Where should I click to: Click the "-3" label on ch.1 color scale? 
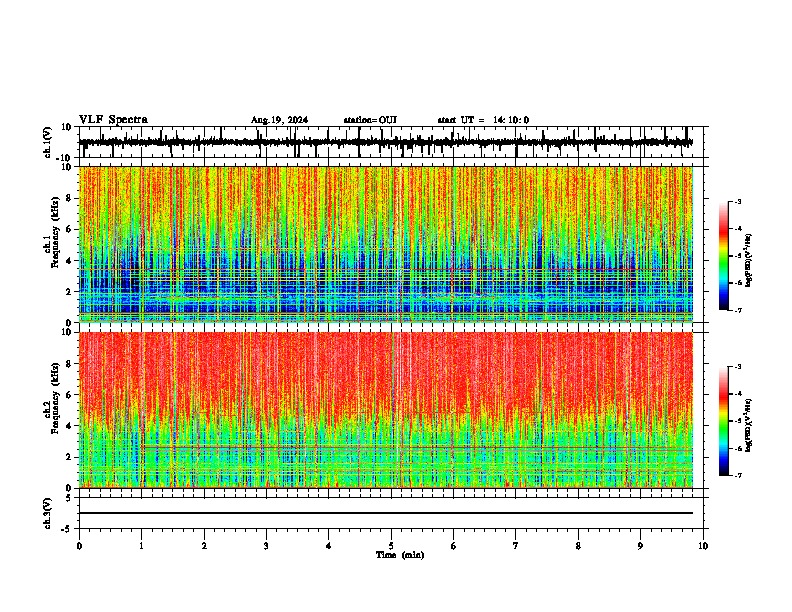(x=737, y=202)
